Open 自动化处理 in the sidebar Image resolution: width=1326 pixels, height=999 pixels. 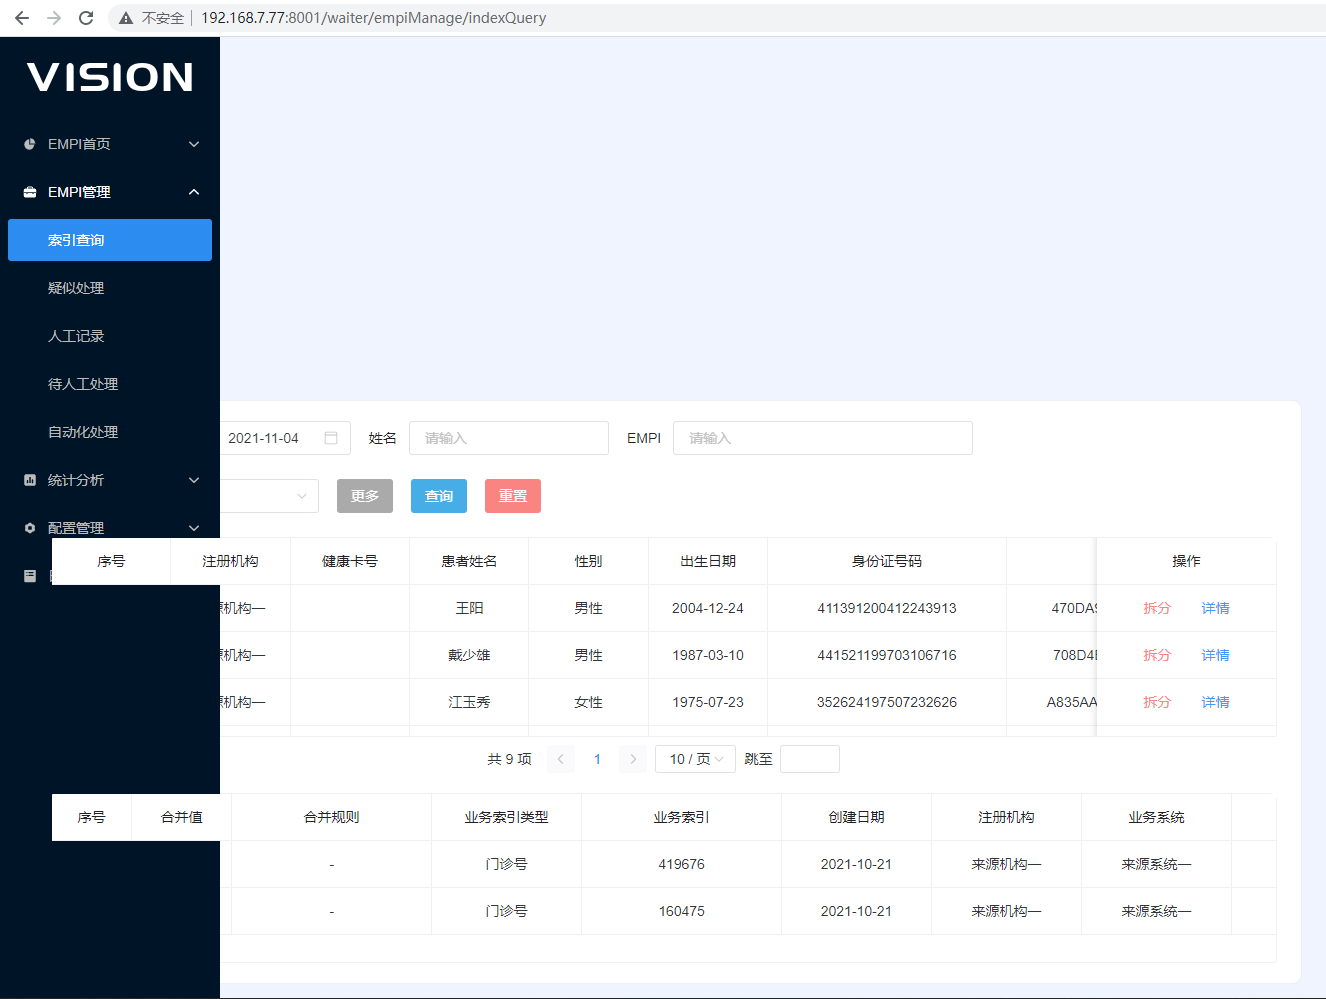point(83,432)
